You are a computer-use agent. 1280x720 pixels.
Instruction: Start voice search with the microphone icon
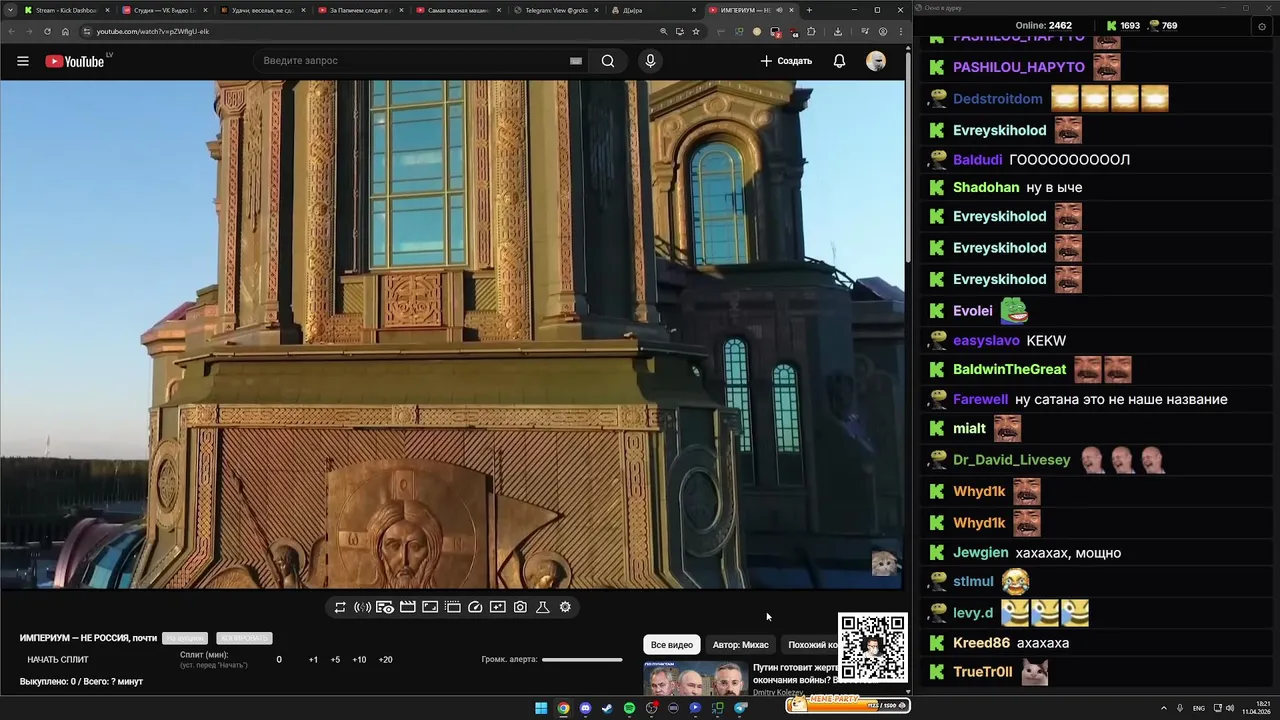650,61
